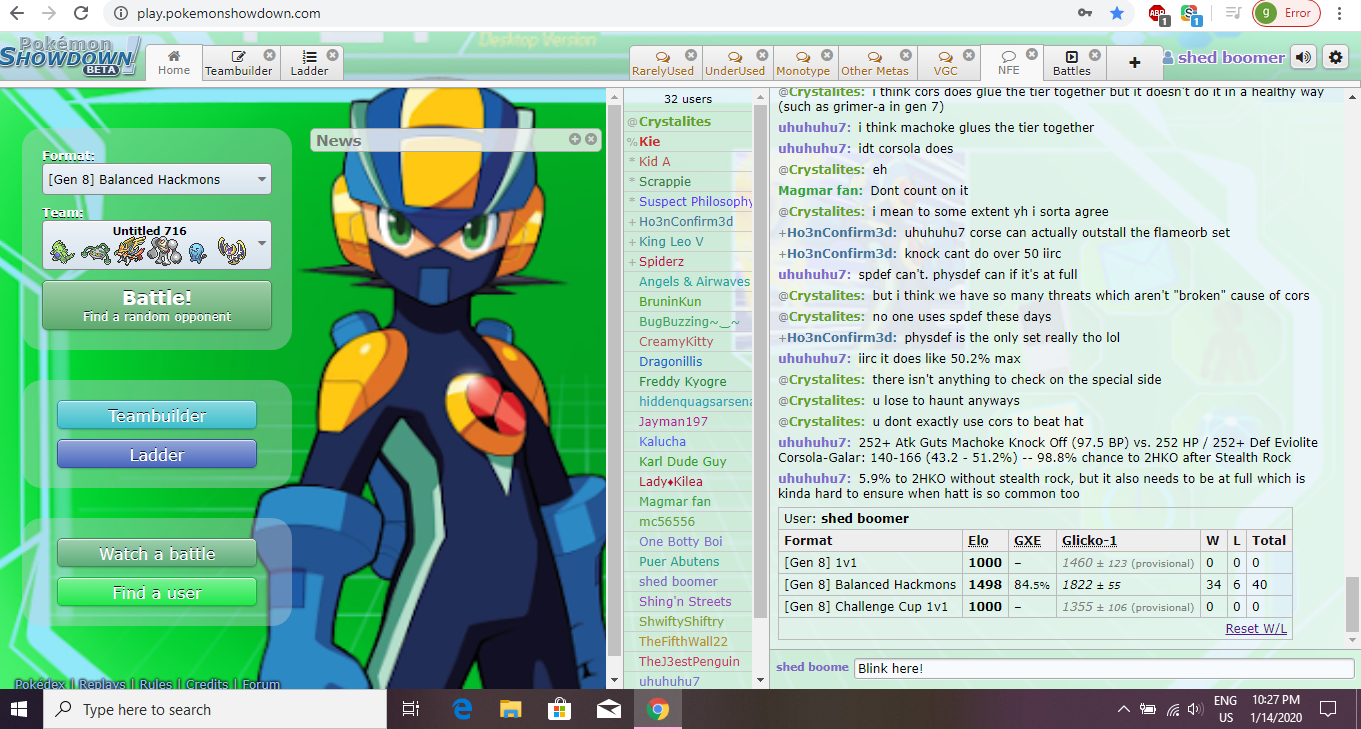Go back with the browser arrow

17,13
